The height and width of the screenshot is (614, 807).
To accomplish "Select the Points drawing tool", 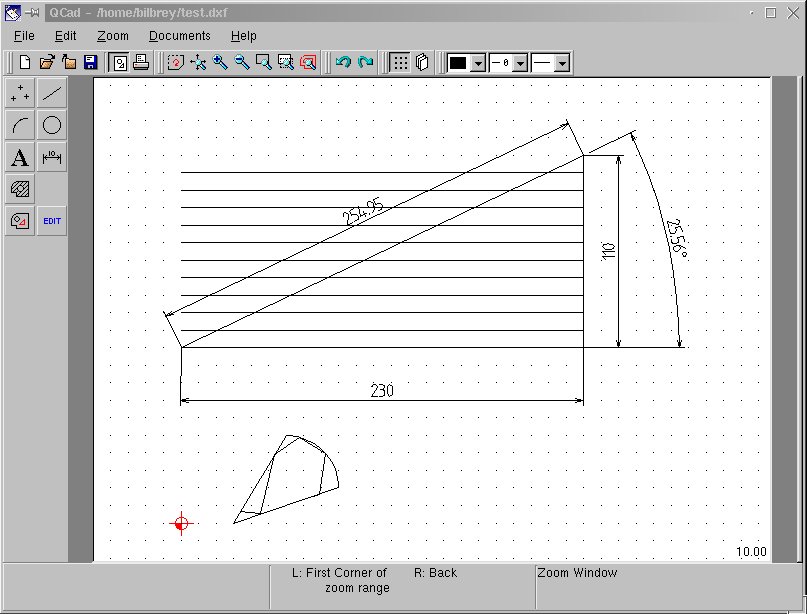I will (x=20, y=94).
